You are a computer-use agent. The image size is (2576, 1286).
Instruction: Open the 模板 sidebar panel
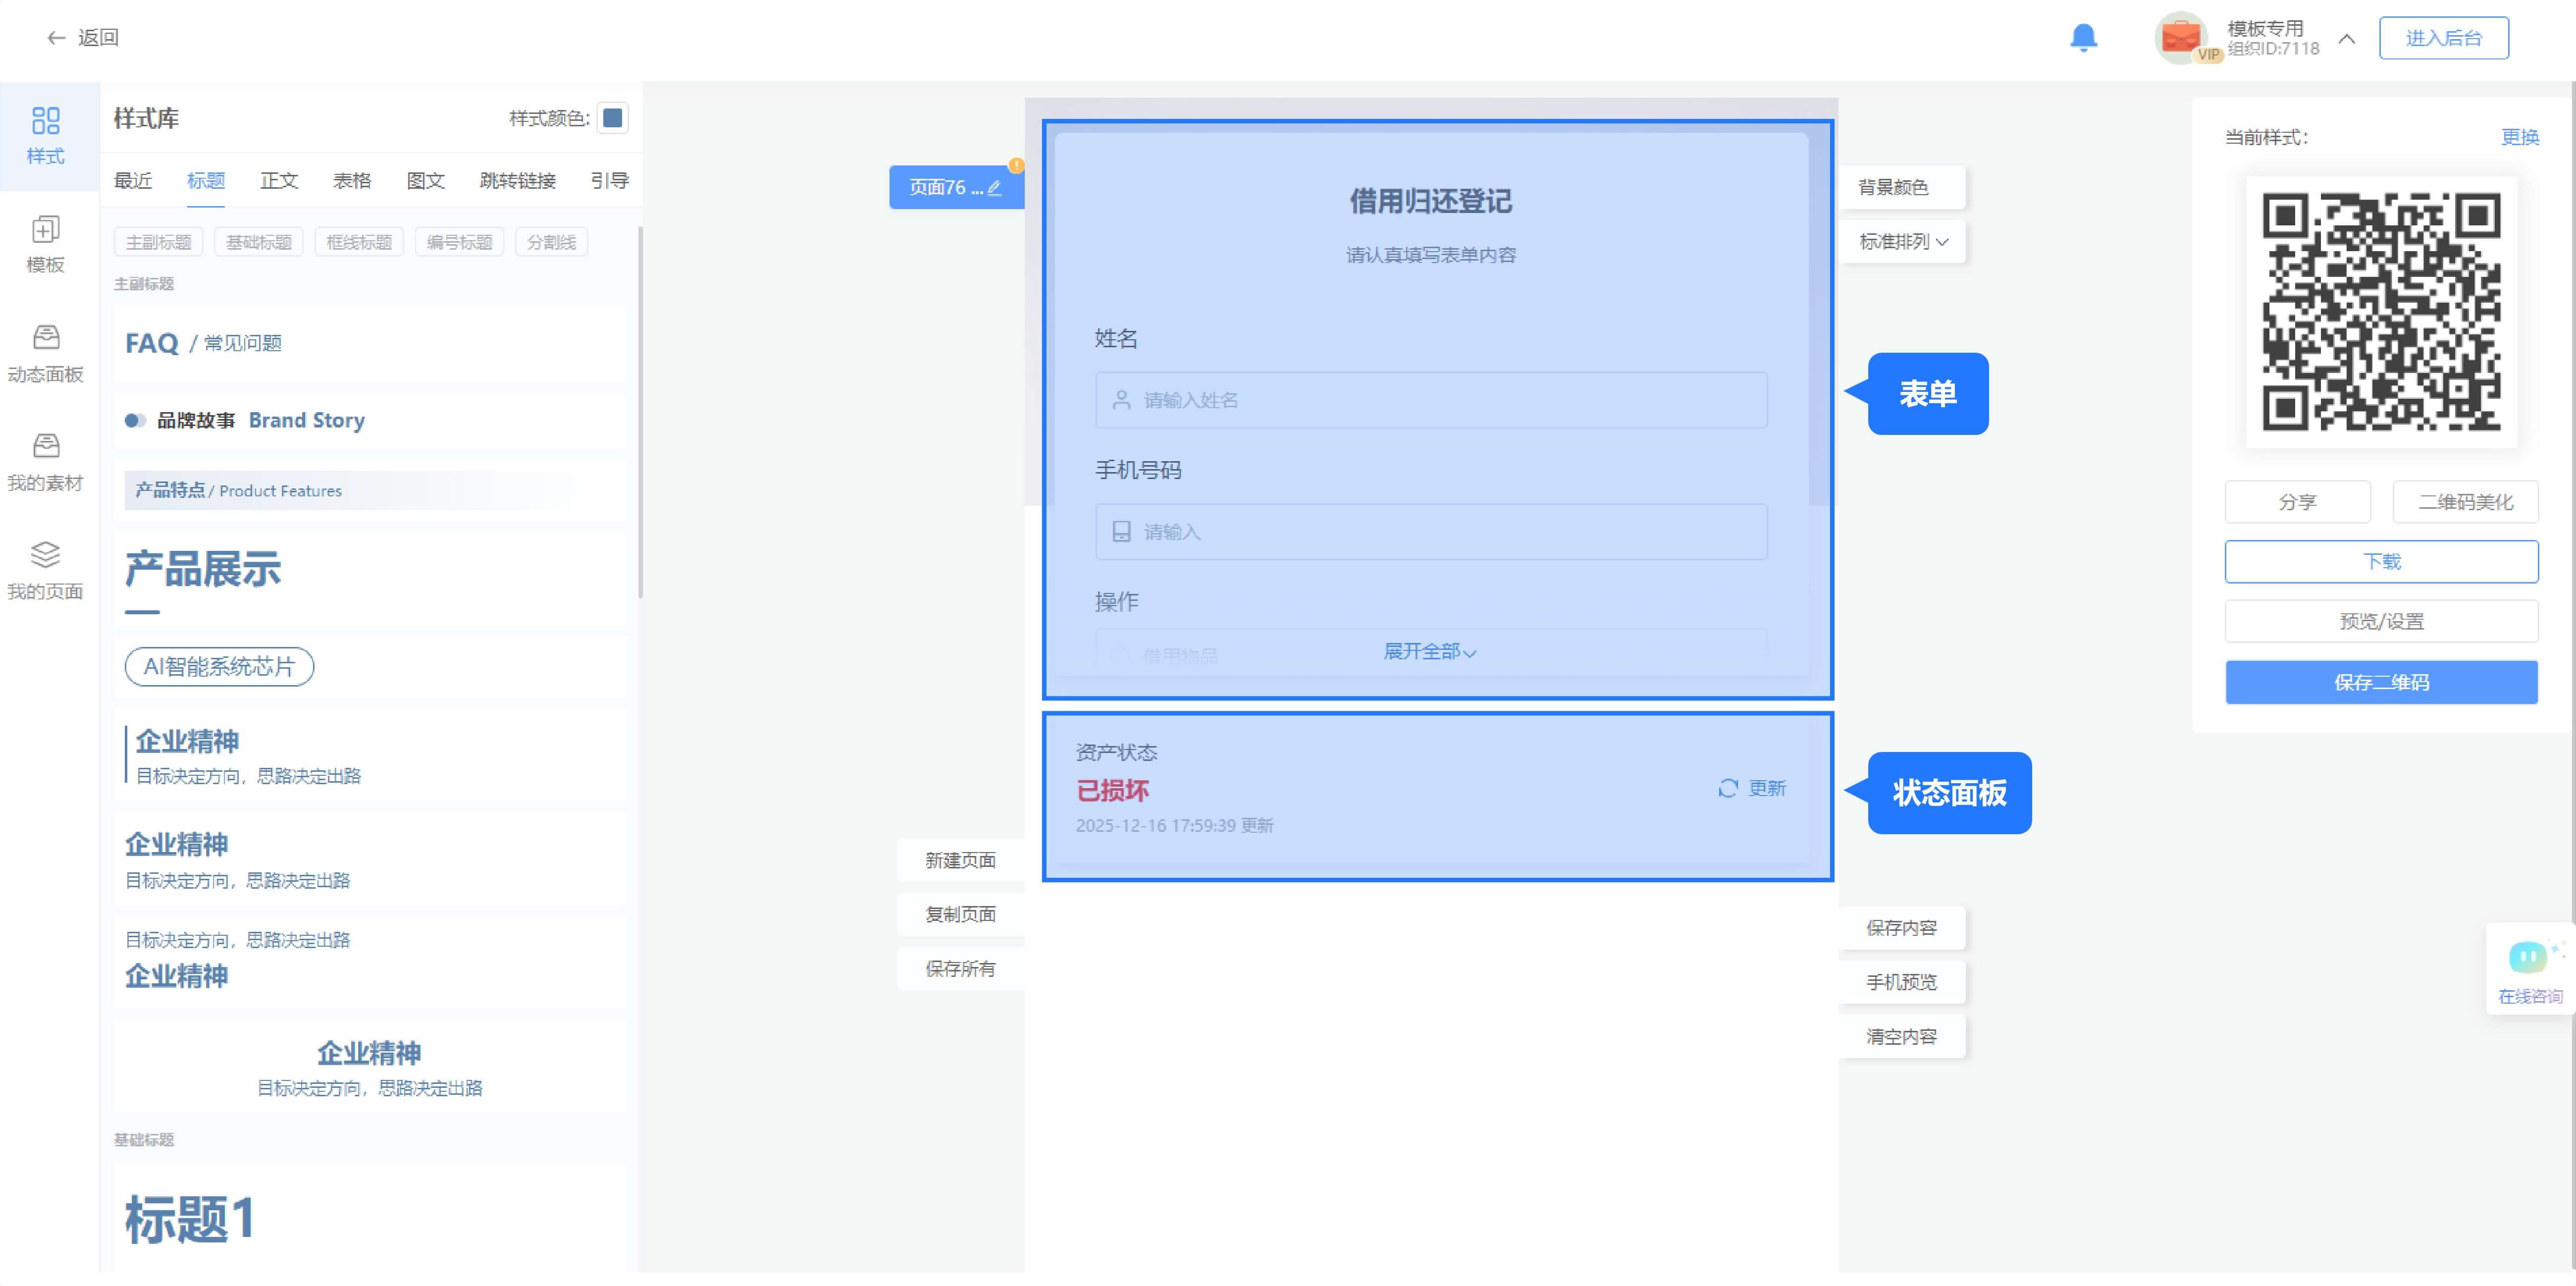pos(45,244)
